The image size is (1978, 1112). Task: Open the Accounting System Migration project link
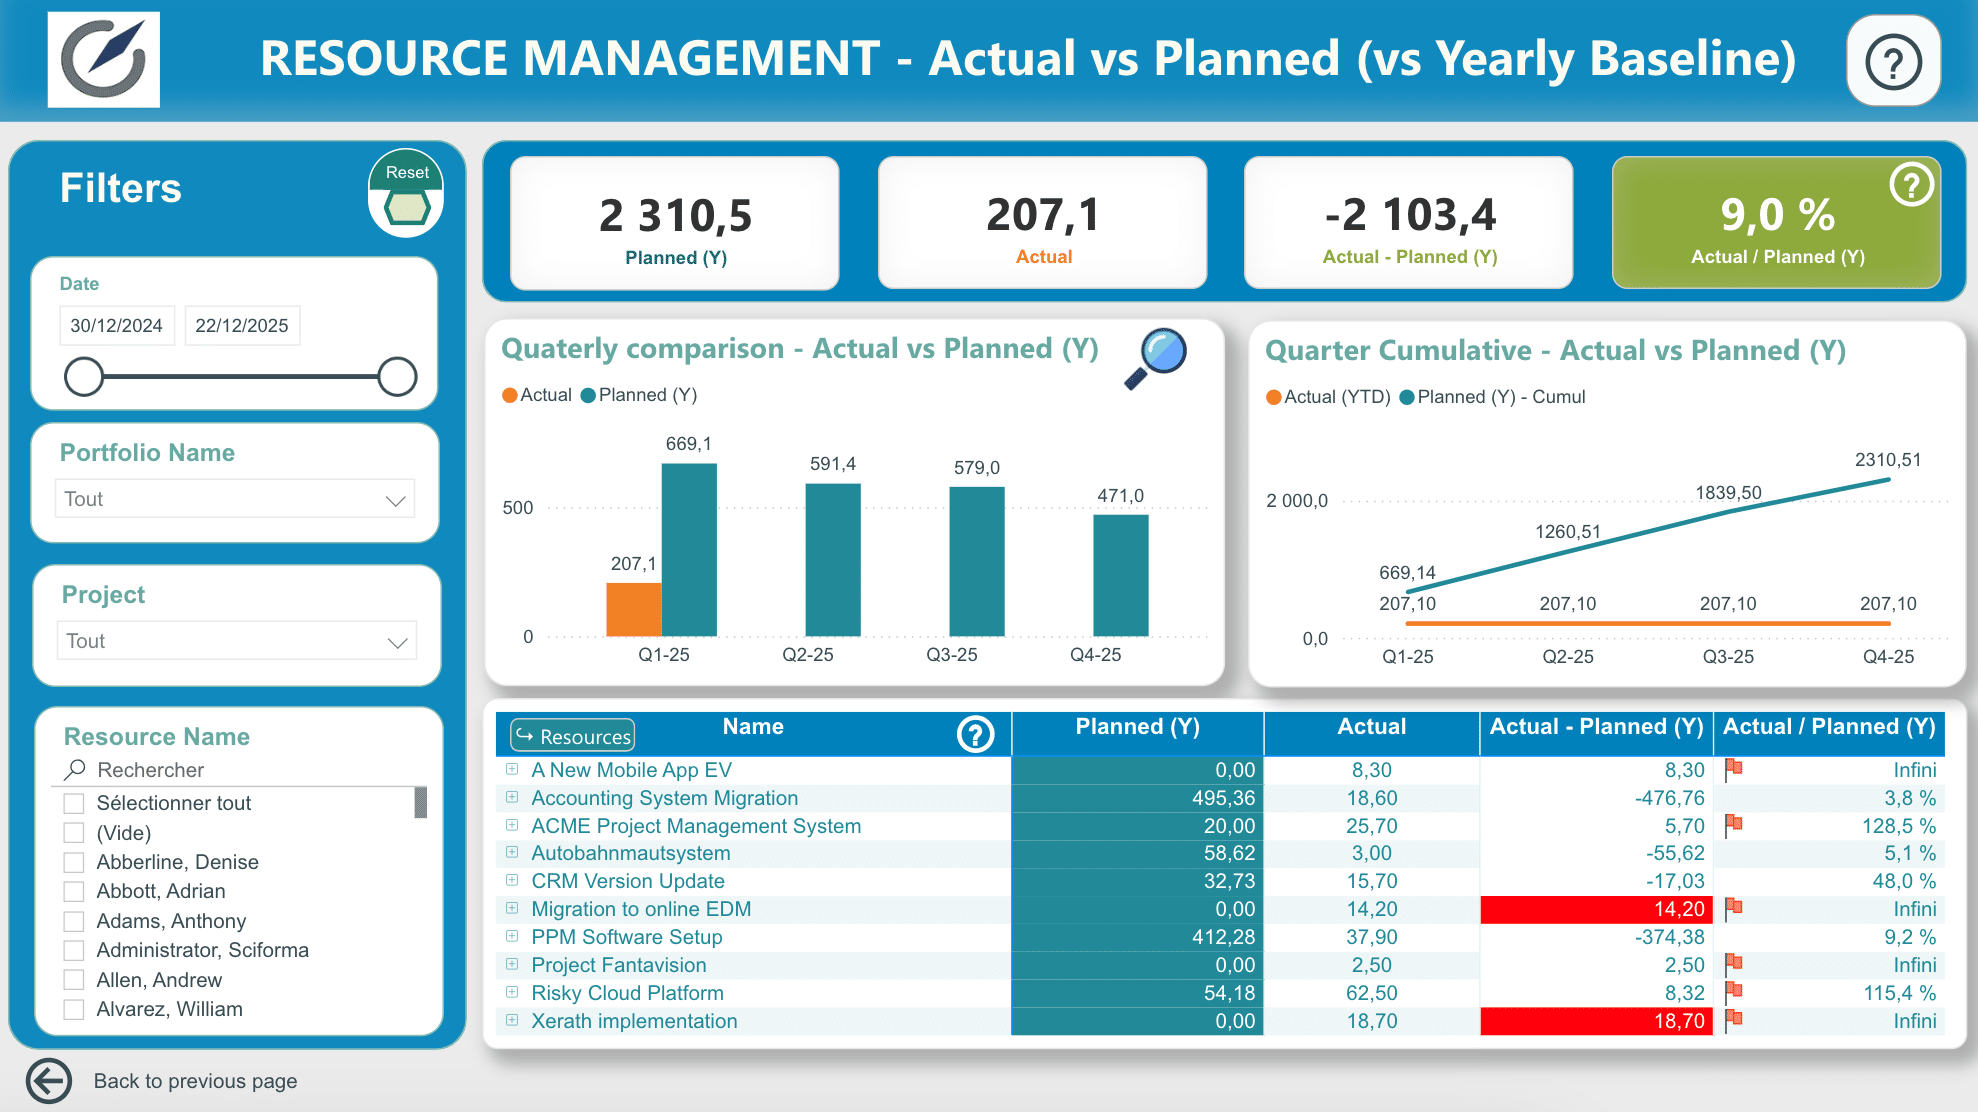664,798
